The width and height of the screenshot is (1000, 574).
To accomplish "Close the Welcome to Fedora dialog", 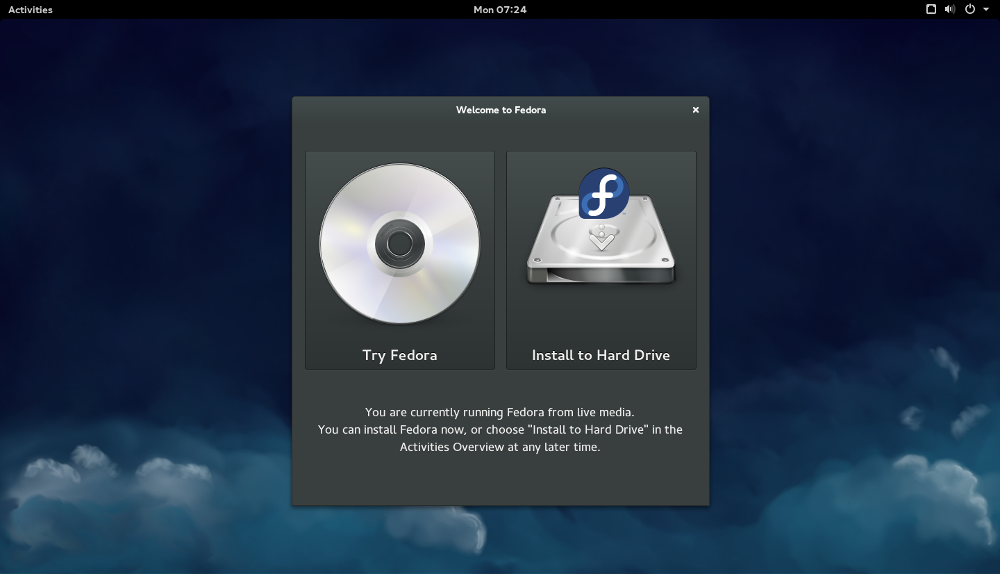I will 695,110.
